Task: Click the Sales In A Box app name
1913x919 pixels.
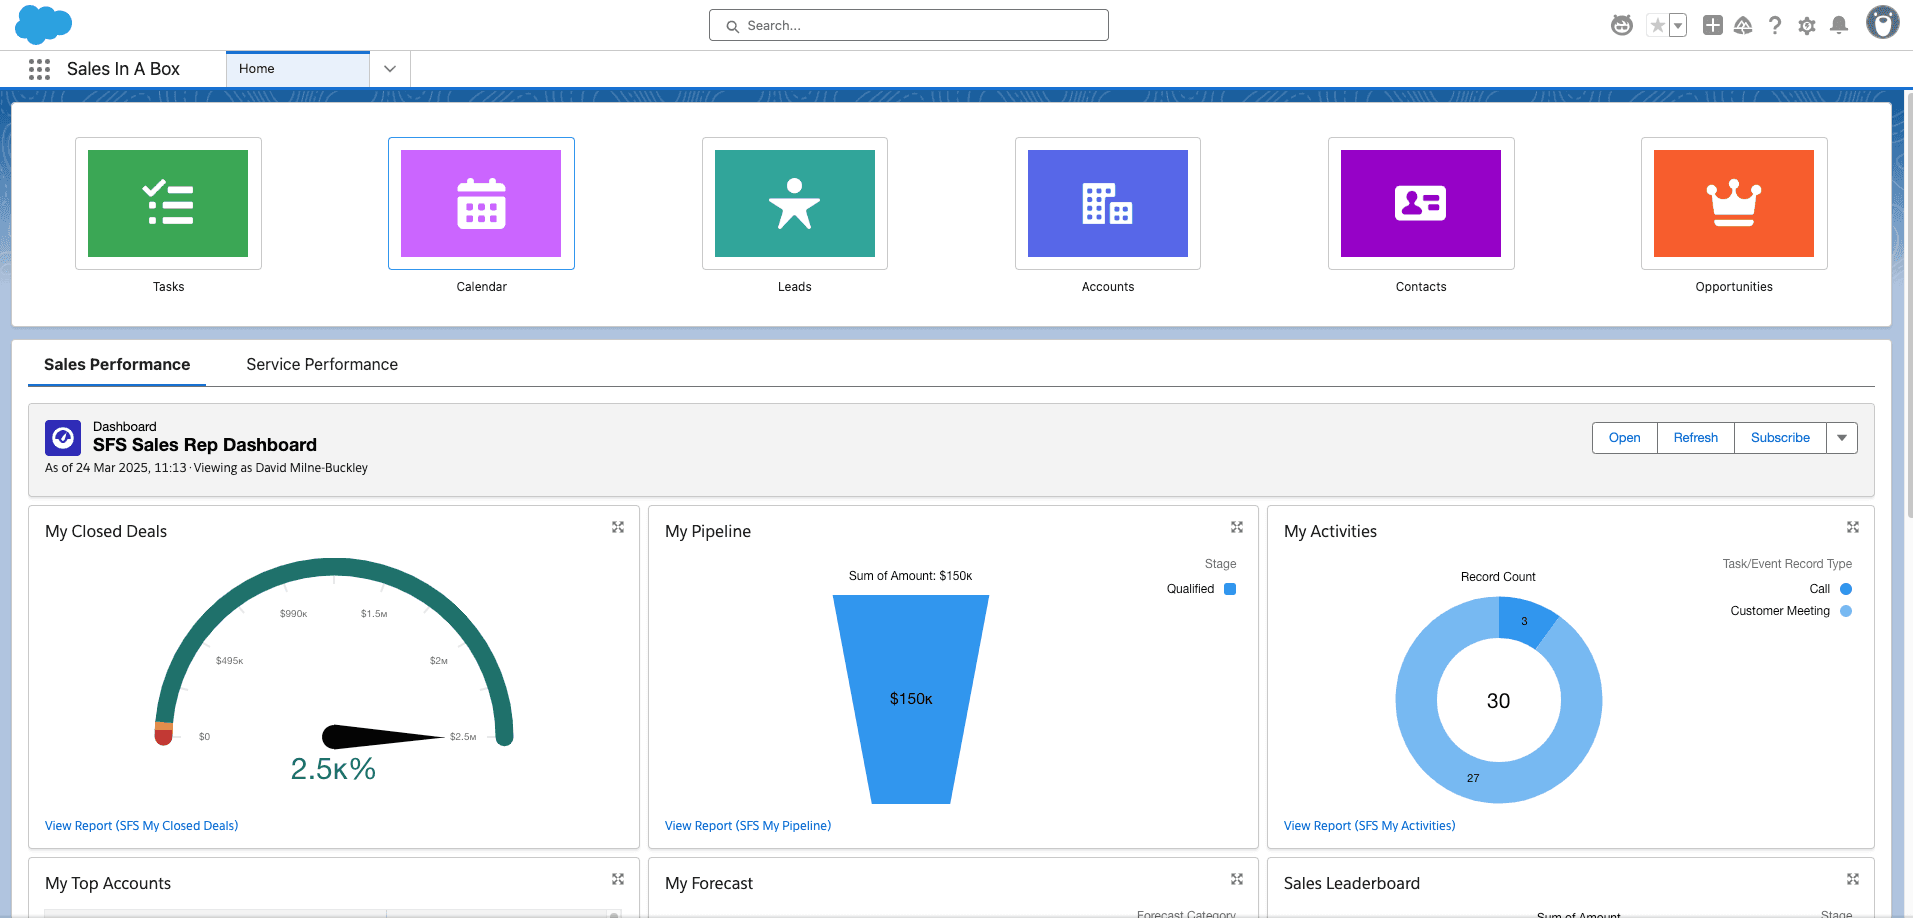Action: [123, 69]
